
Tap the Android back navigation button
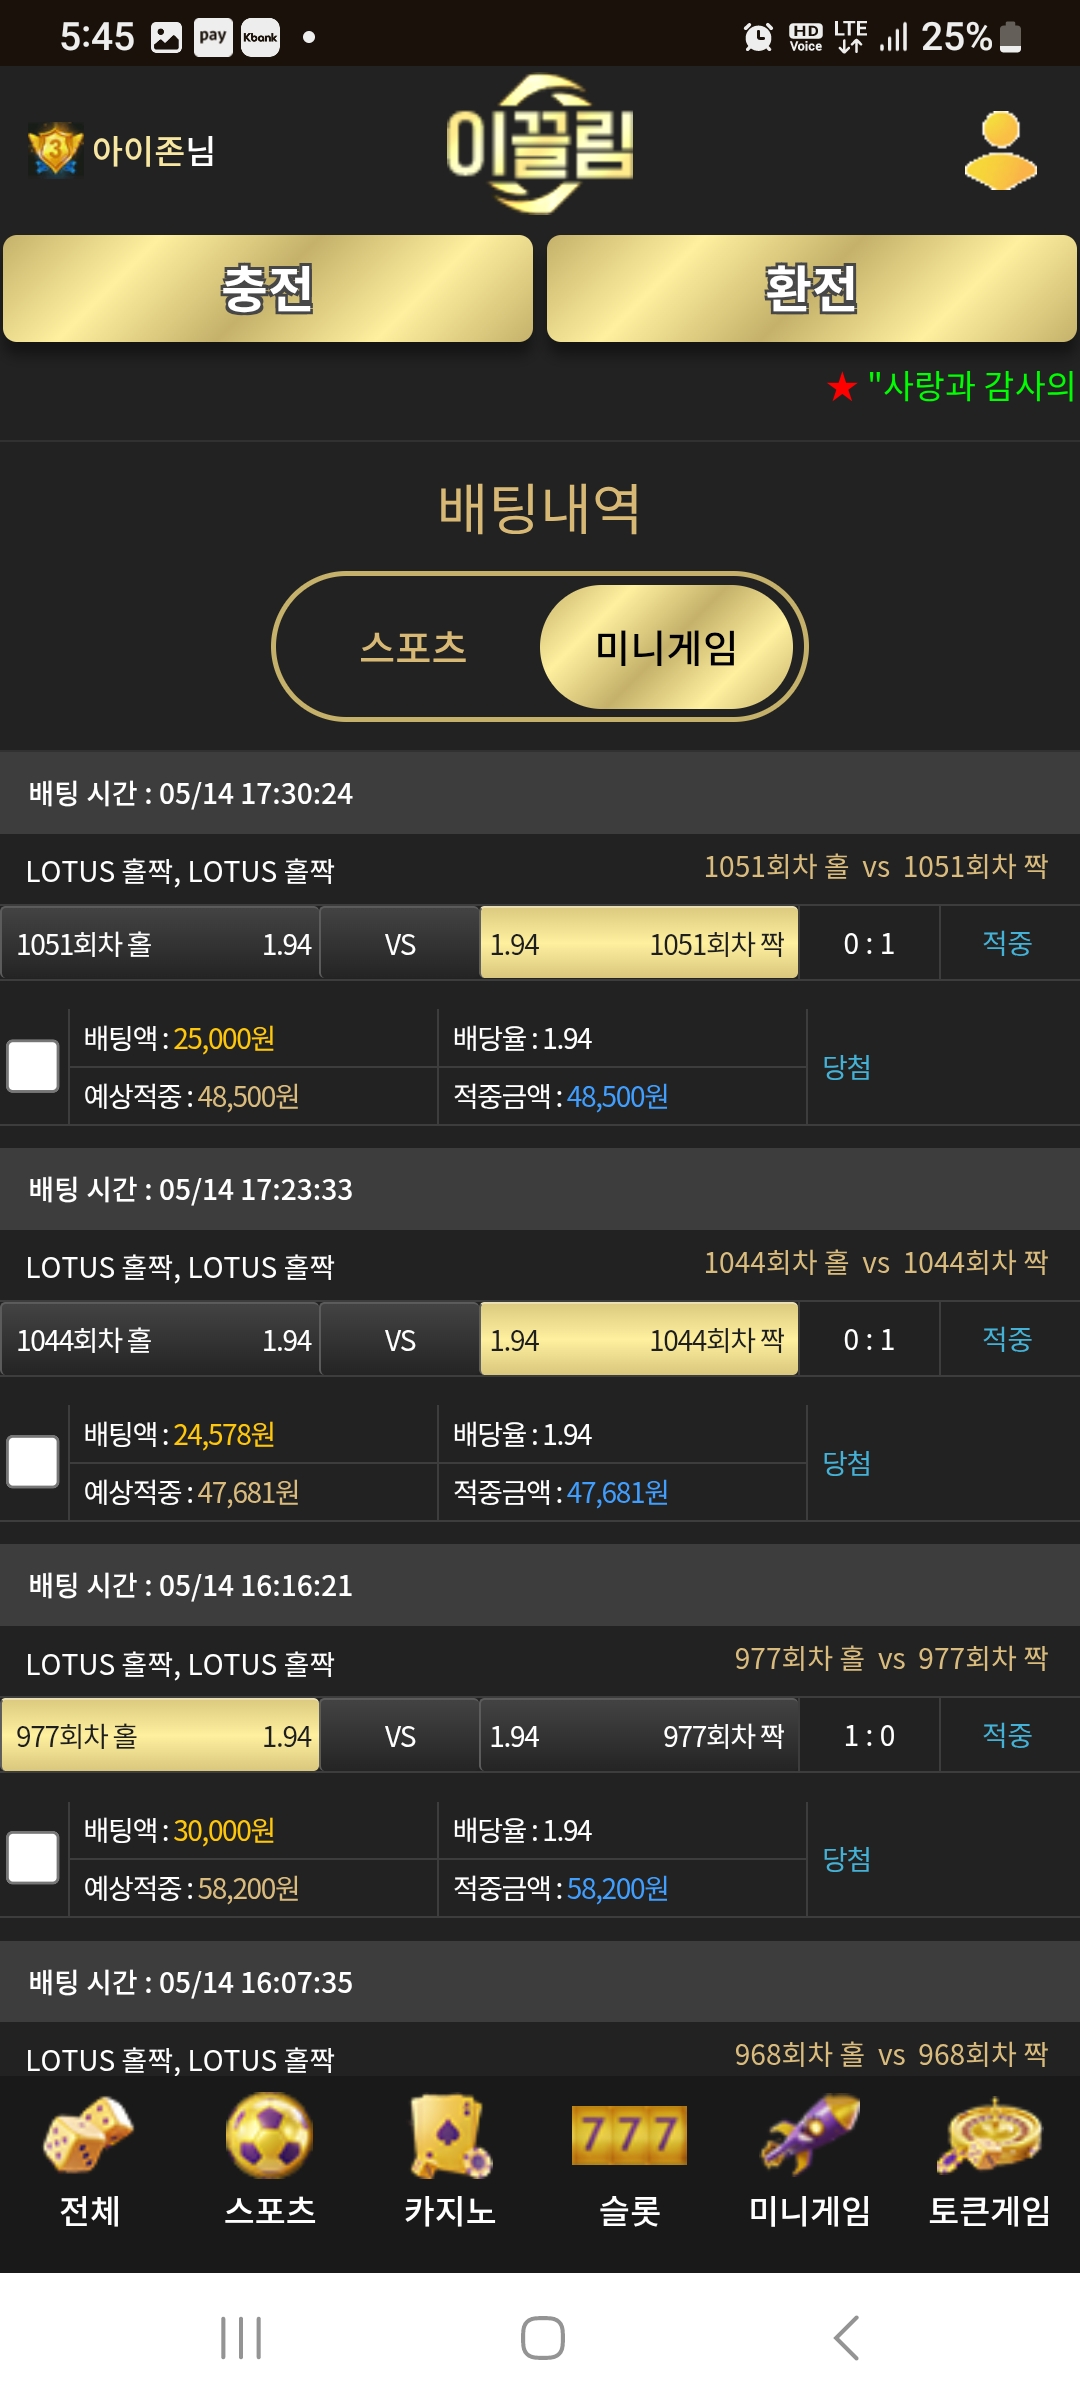pos(846,2338)
